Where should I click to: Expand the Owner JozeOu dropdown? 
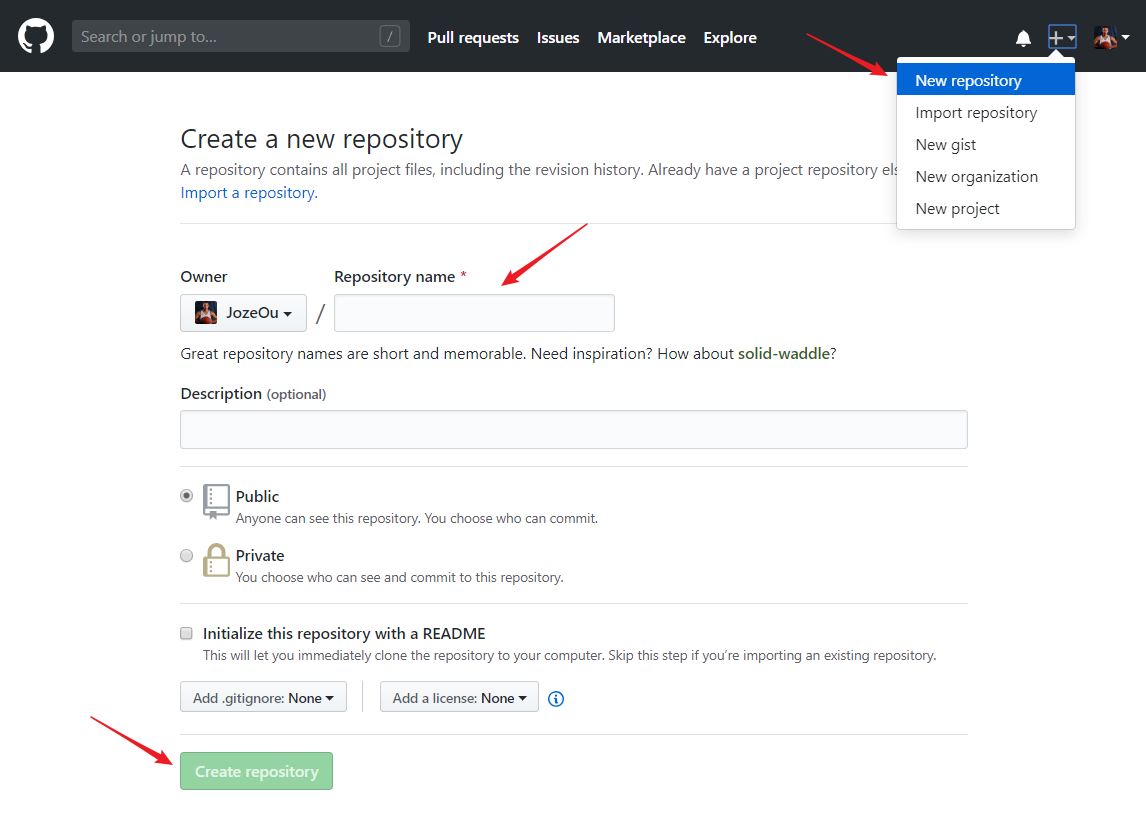coord(243,313)
